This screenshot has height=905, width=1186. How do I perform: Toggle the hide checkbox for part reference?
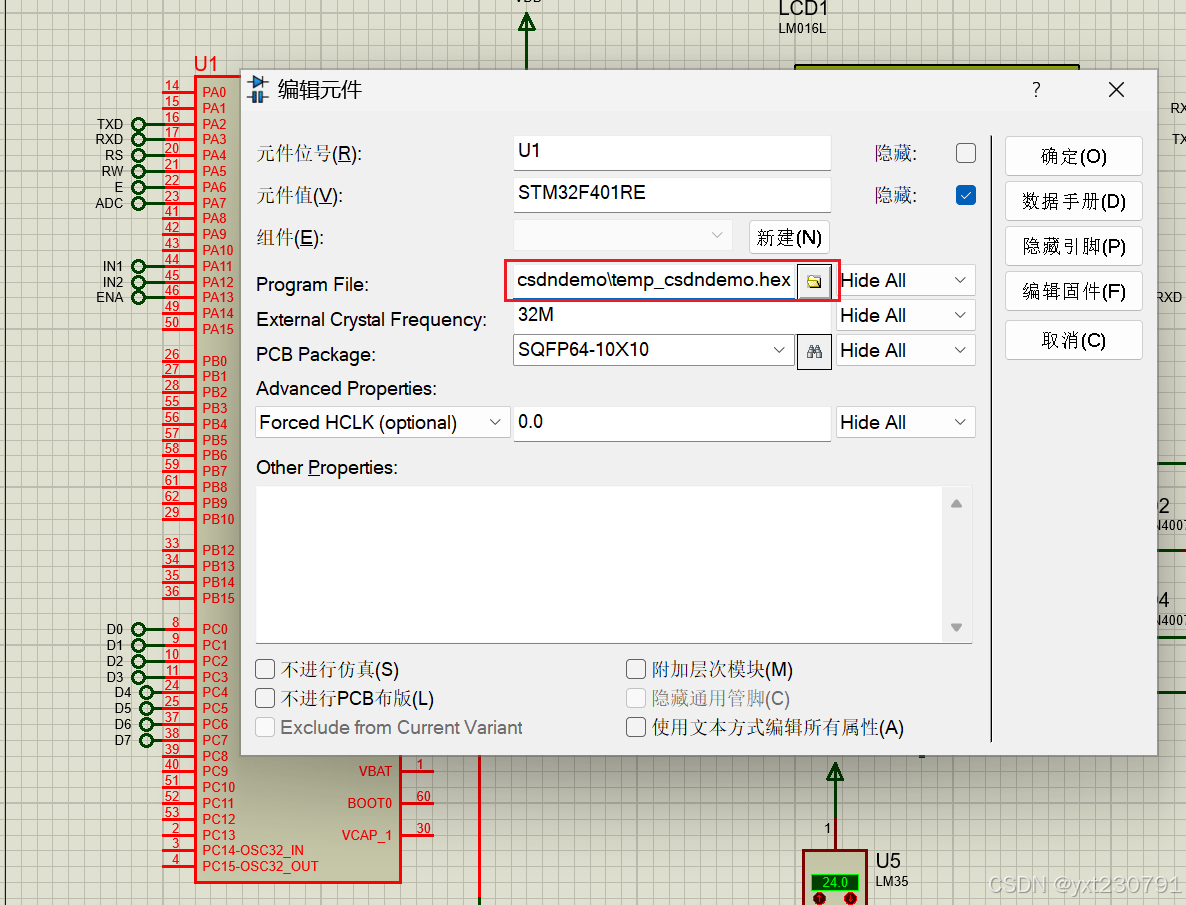[x=966, y=153]
